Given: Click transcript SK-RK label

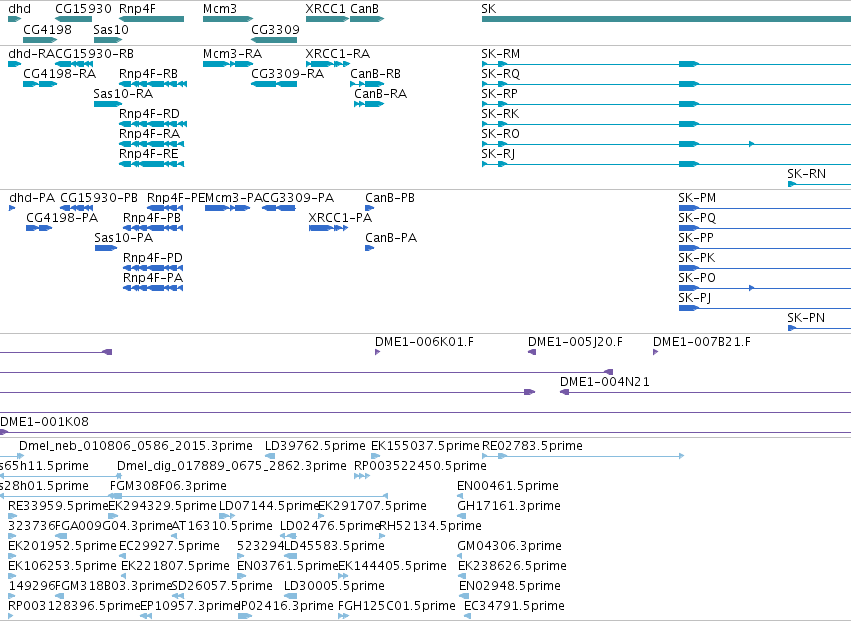Looking at the screenshot, I should tap(500, 114).
